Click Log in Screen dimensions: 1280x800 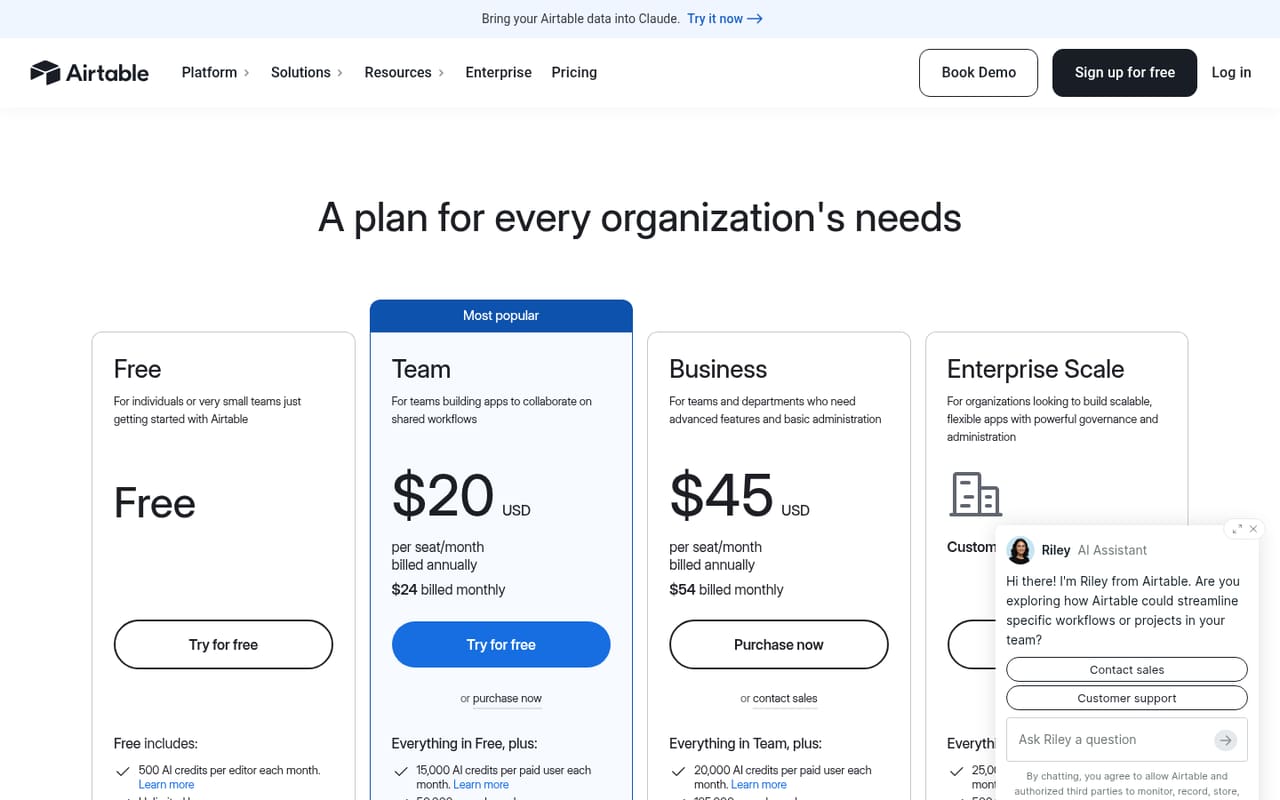(1231, 72)
